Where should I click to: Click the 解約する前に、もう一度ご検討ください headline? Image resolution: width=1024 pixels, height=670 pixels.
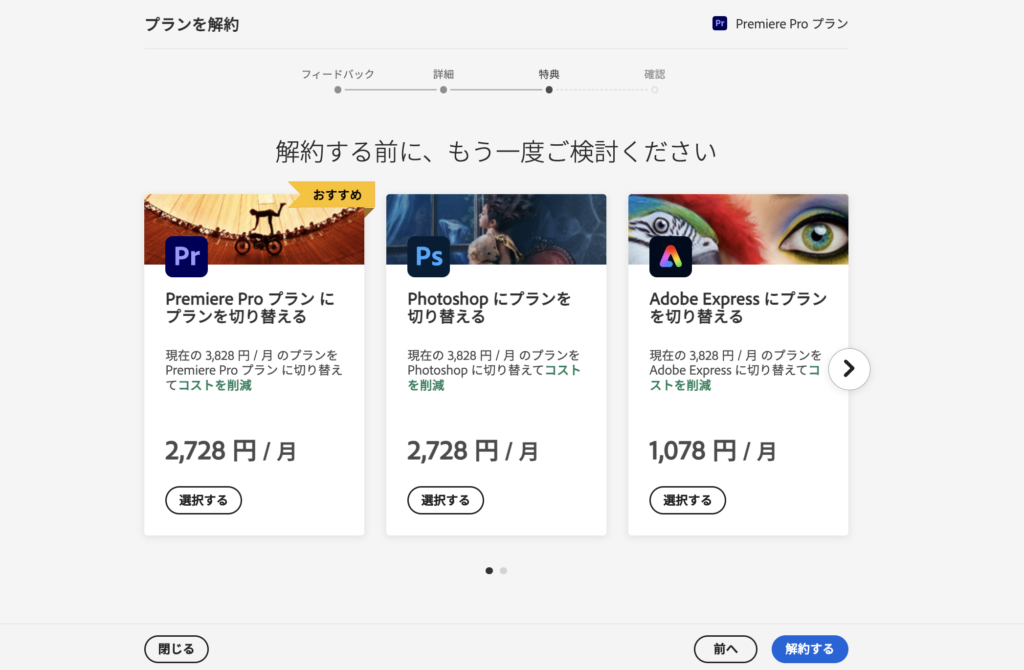point(496,152)
